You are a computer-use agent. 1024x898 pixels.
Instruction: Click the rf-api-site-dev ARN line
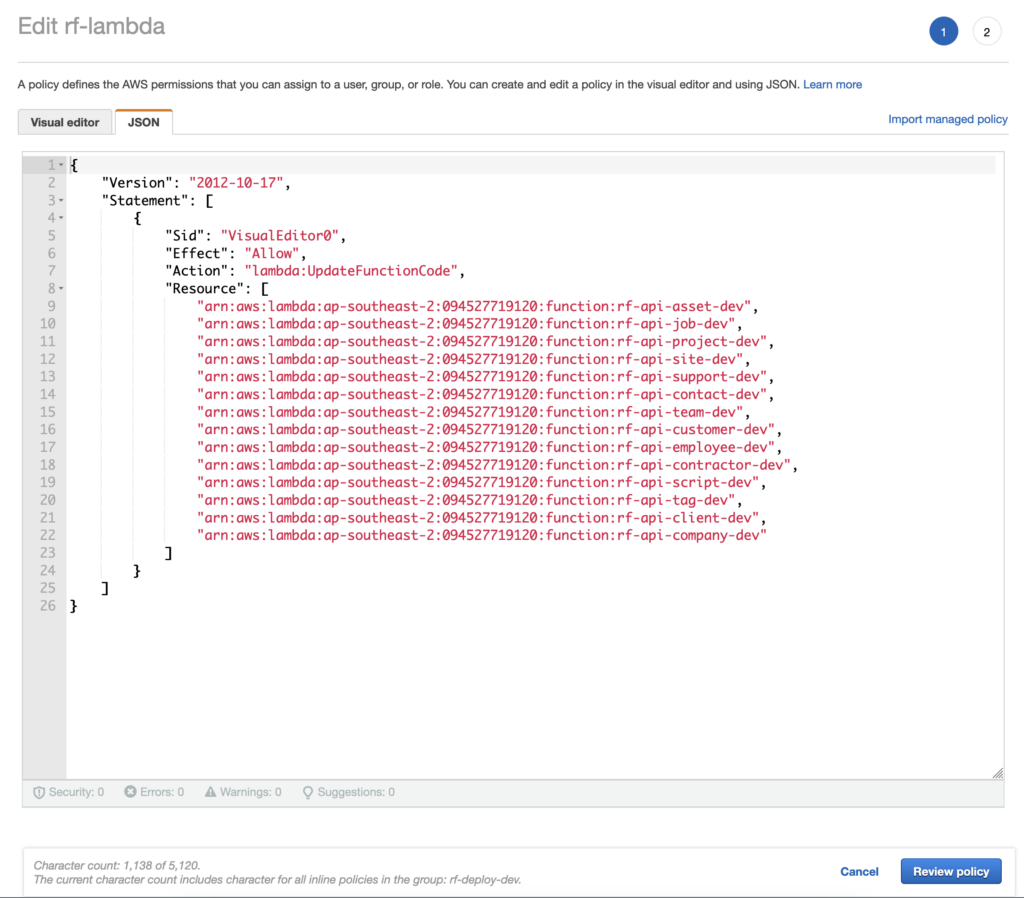click(470, 359)
